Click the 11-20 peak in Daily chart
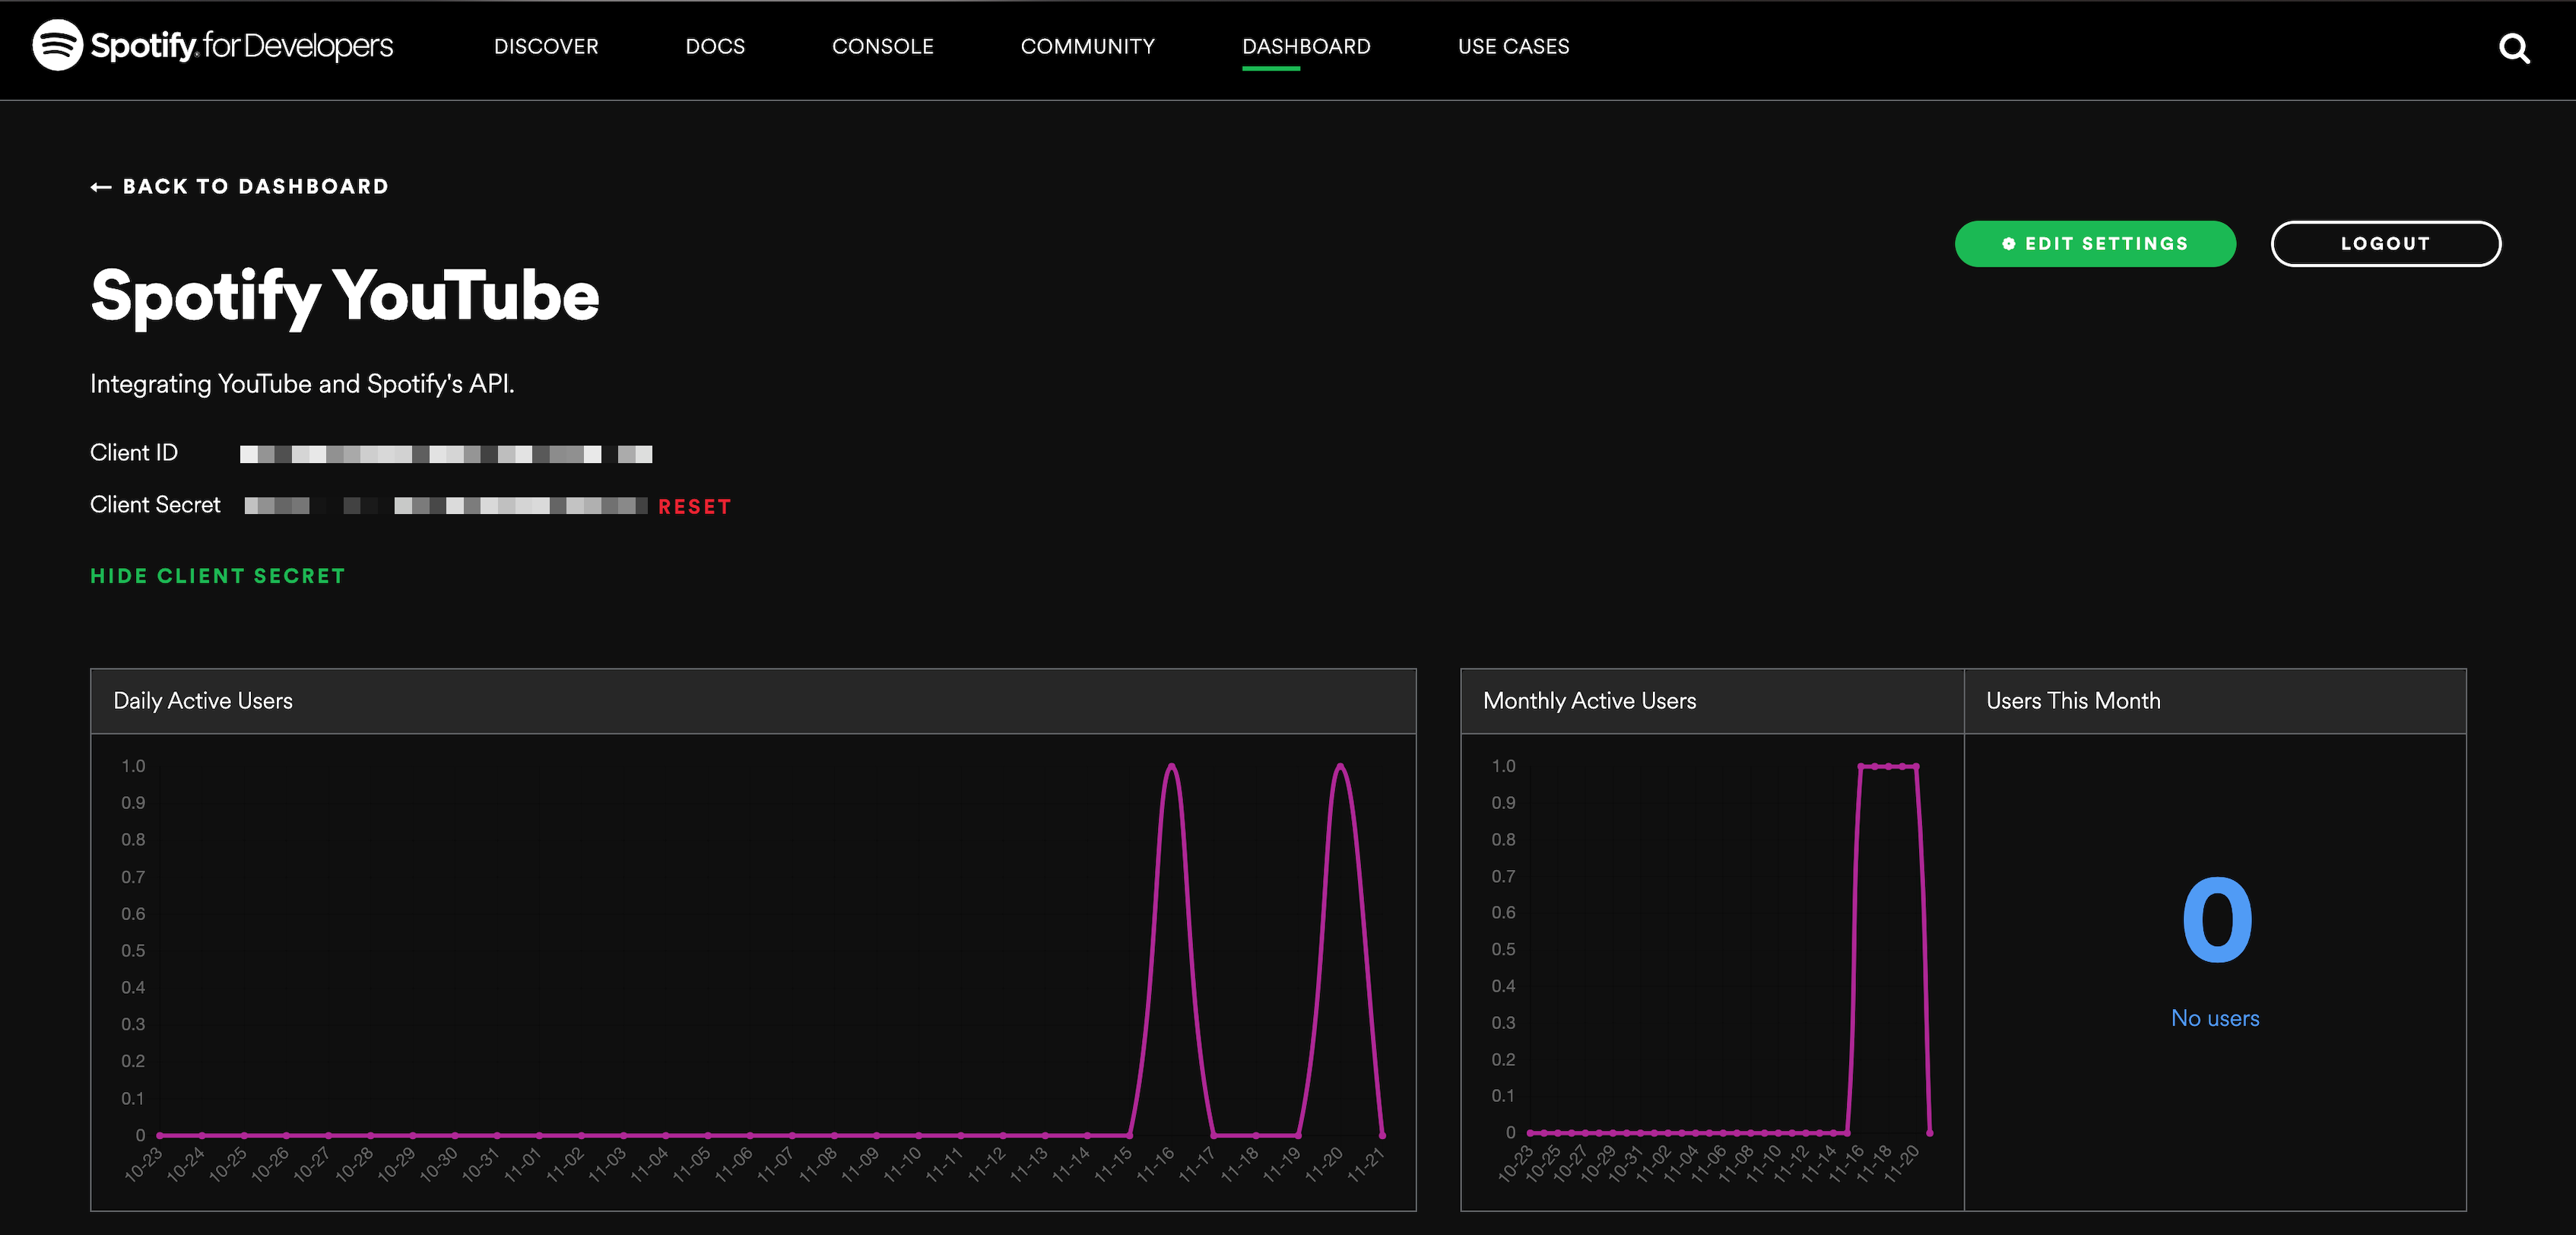 pyautogui.click(x=1340, y=767)
